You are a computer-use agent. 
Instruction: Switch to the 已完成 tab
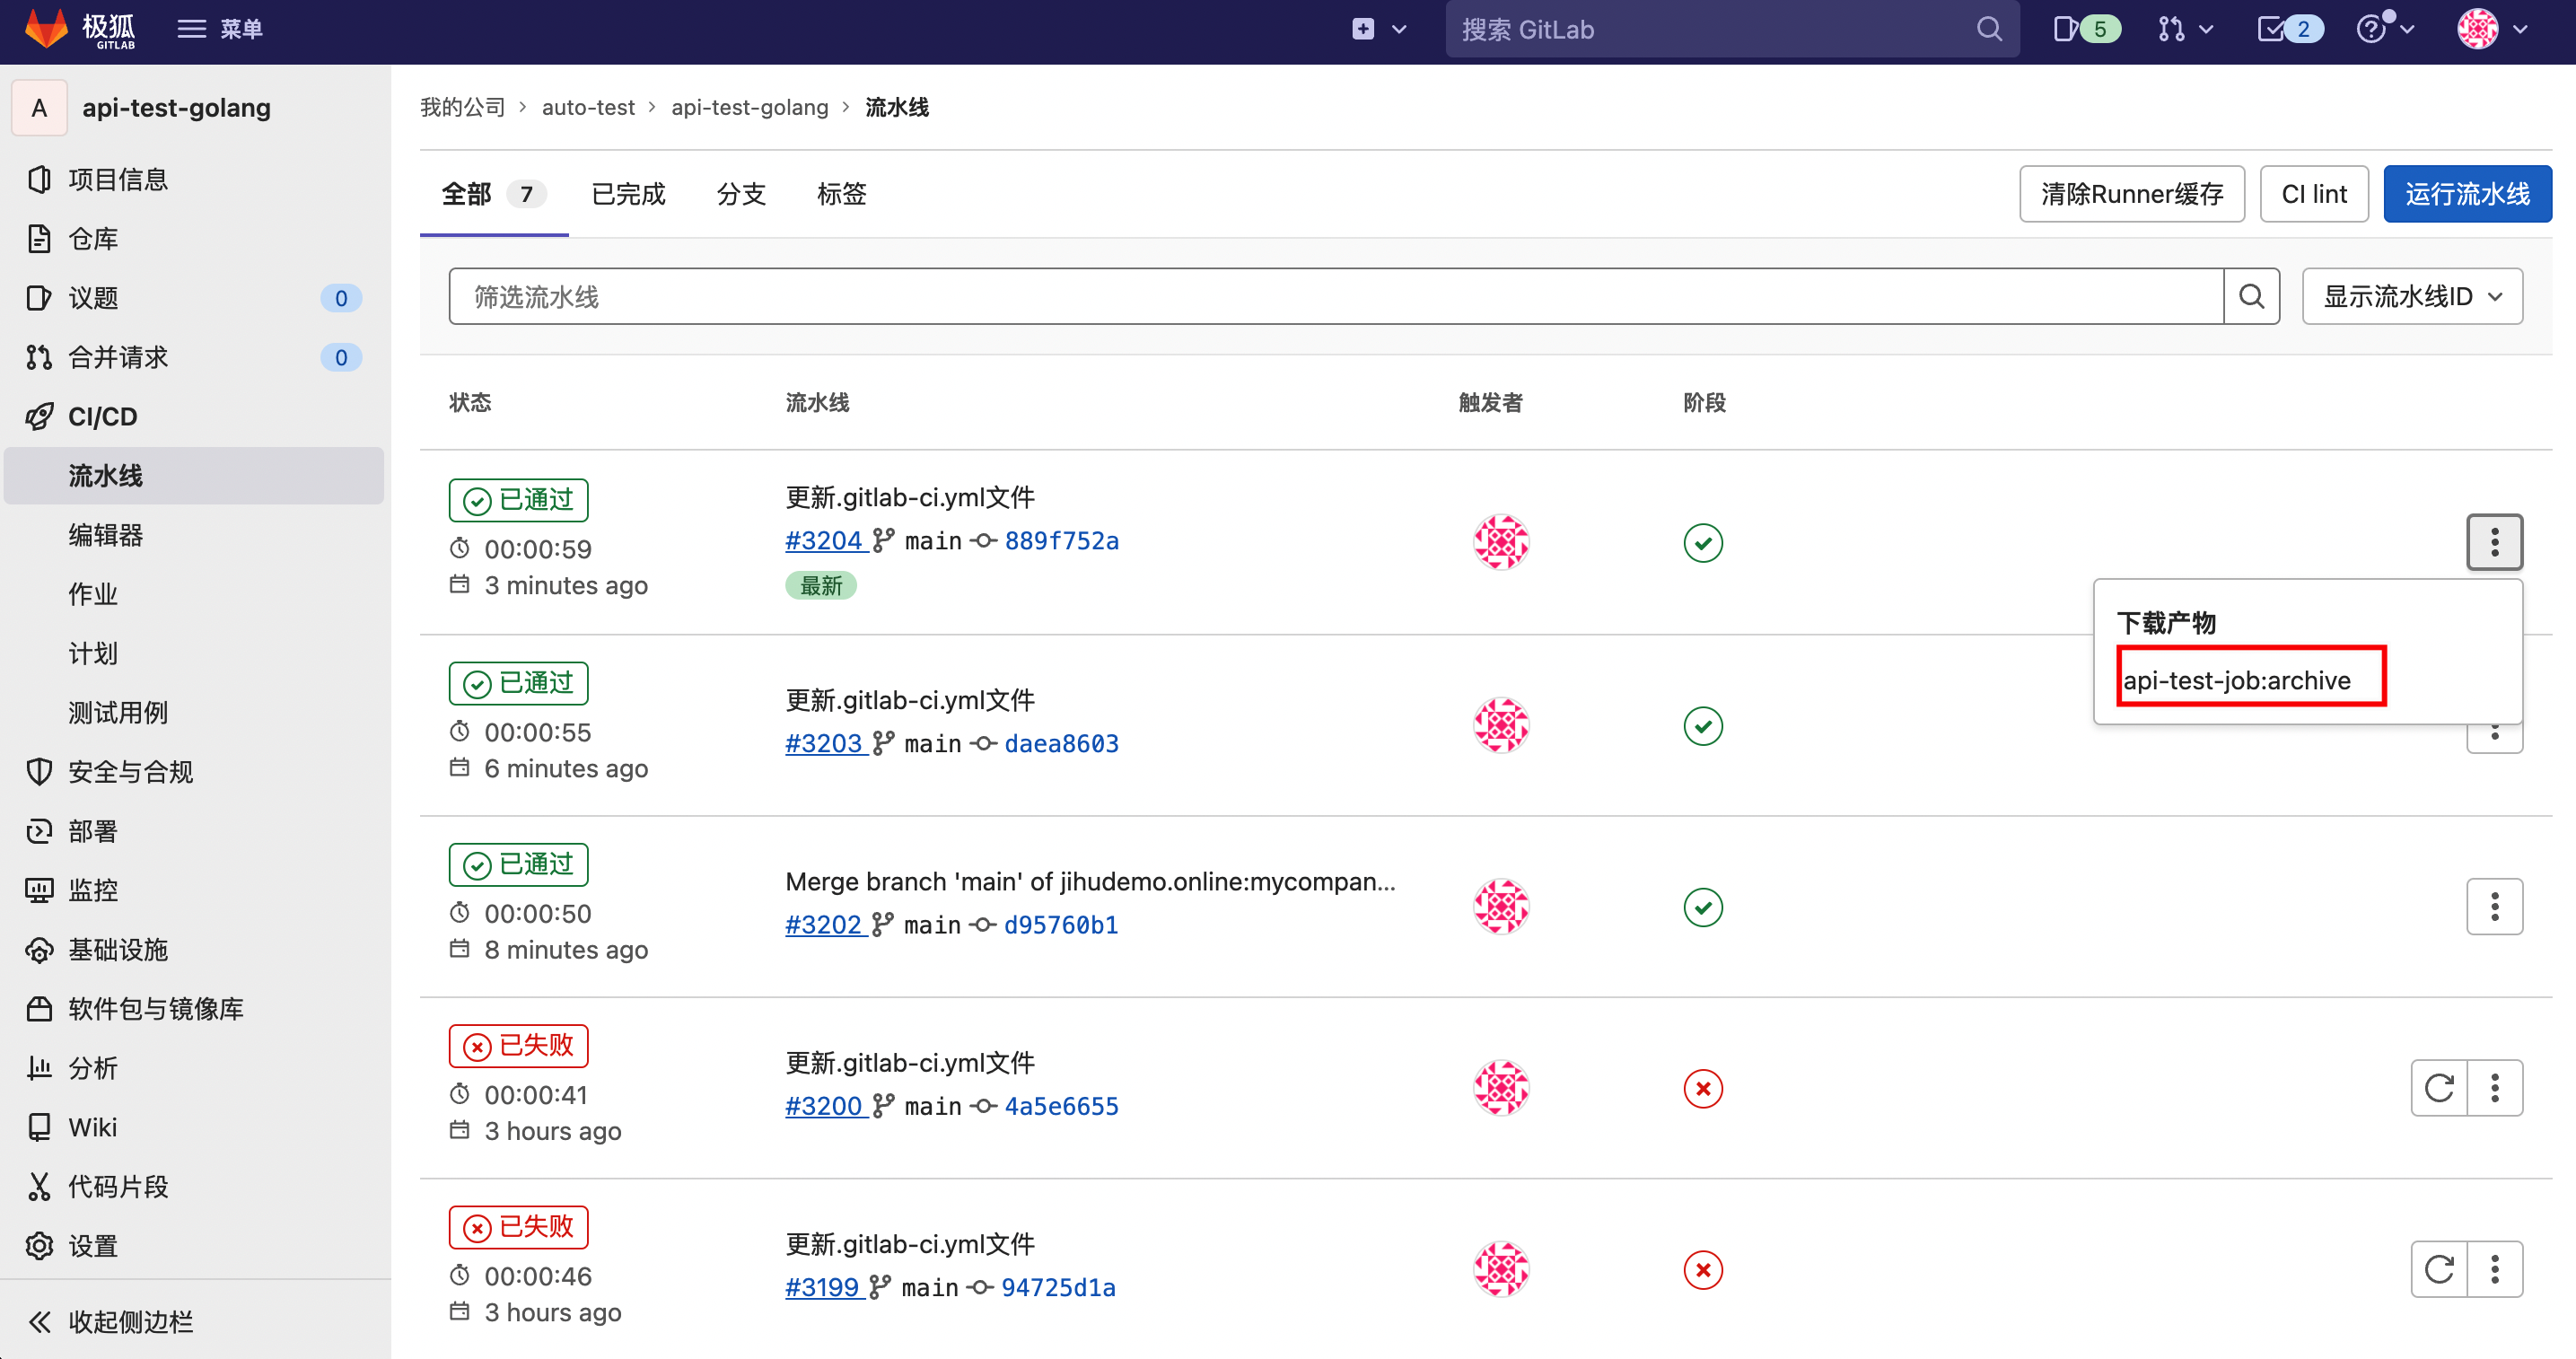tap(628, 194)
